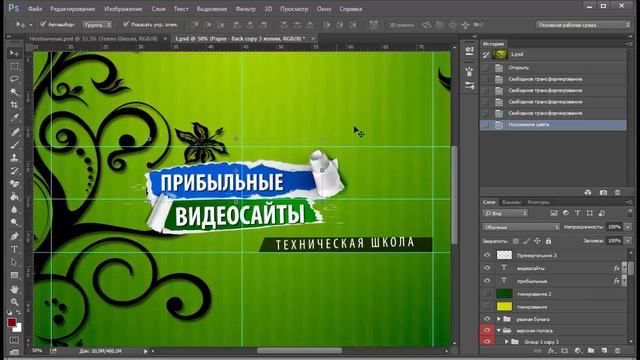
Task: Open the layer filter Вид dropdown
Action: point(505,213)
